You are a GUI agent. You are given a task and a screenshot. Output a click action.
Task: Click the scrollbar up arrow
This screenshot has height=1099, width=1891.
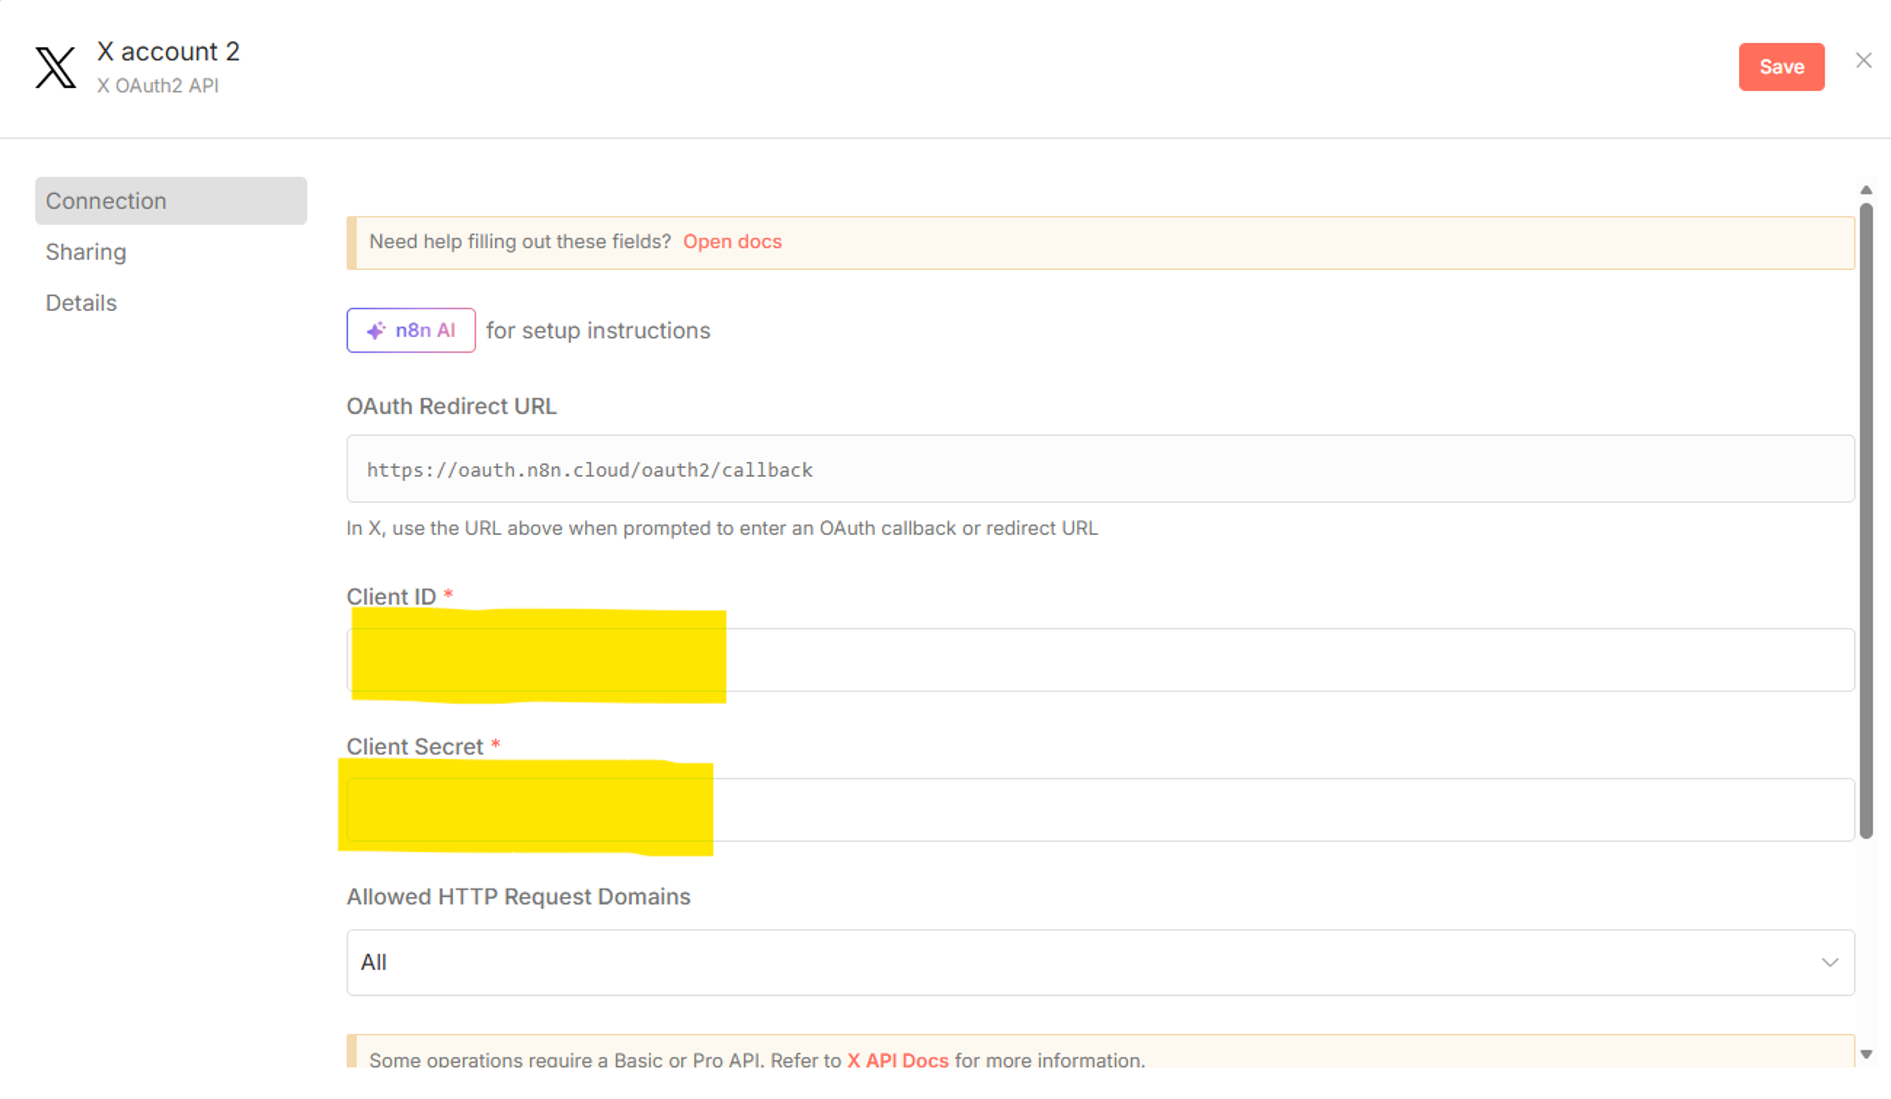click(1866, 190)
